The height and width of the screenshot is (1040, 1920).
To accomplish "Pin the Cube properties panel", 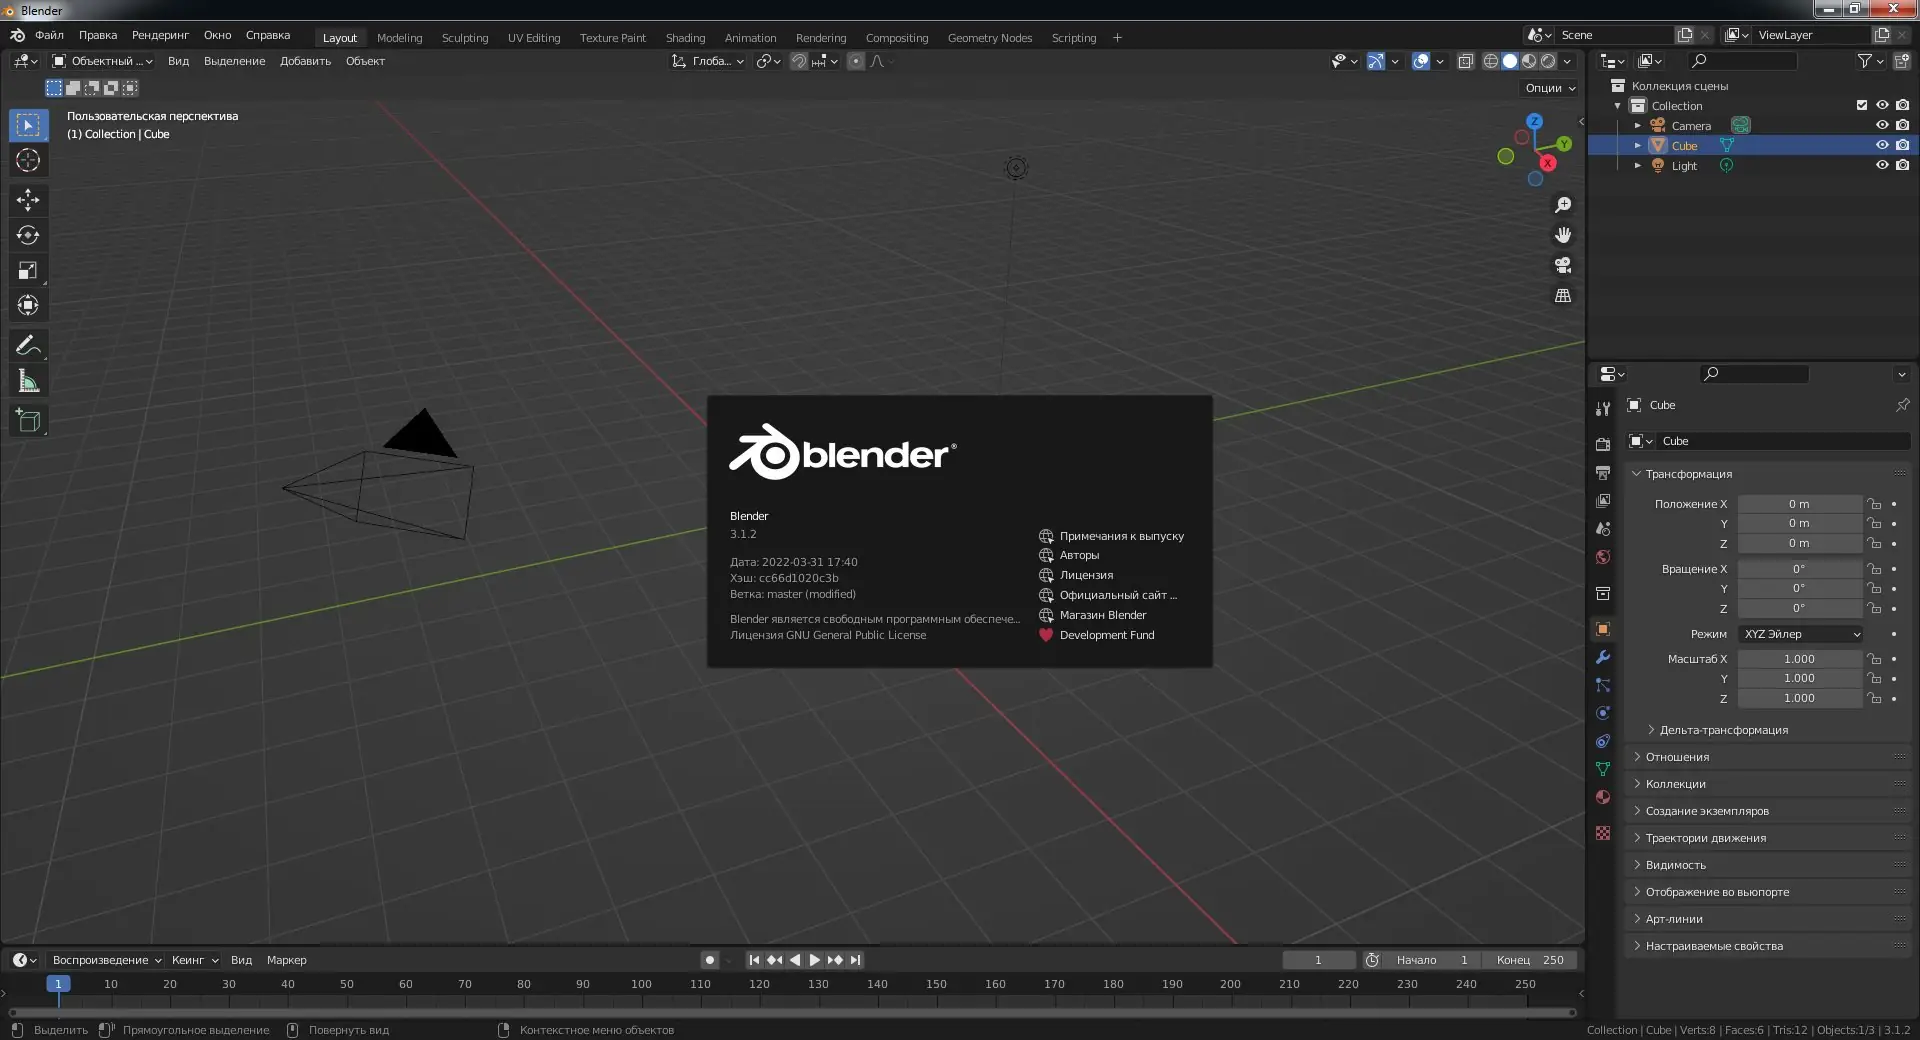I will tap(1902, 405).
